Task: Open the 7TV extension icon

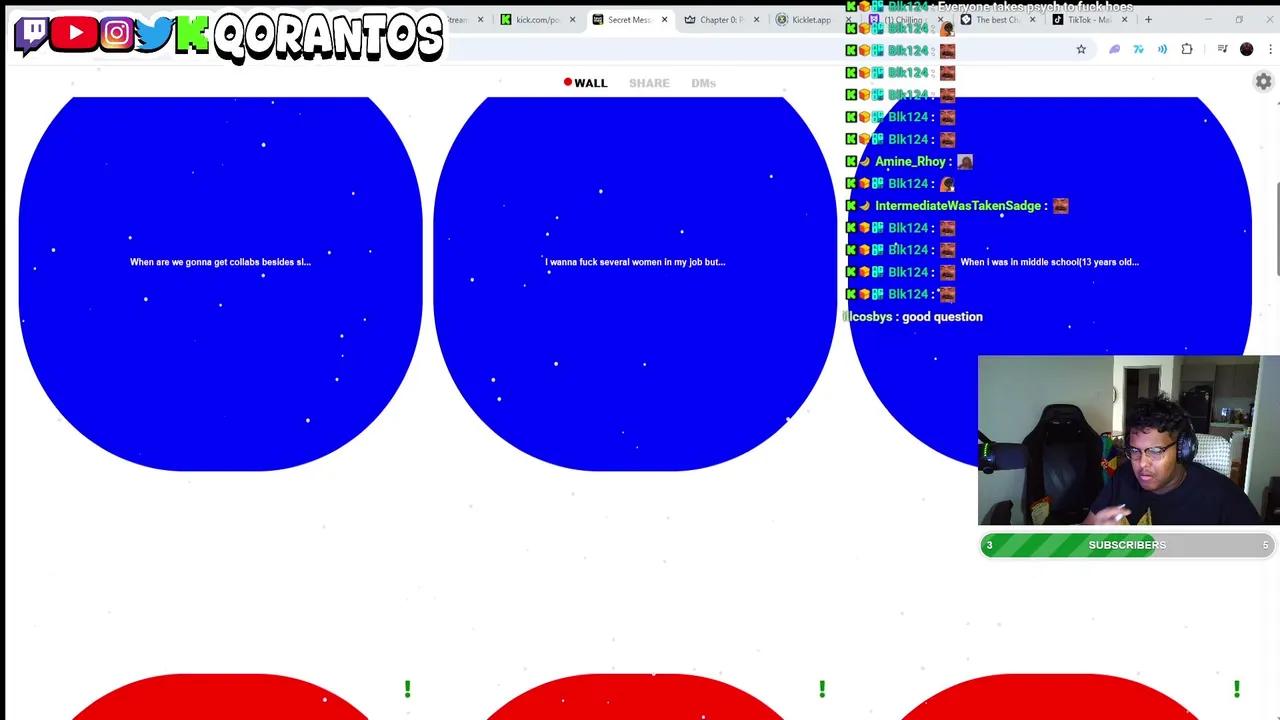Action: (1138, 49)
